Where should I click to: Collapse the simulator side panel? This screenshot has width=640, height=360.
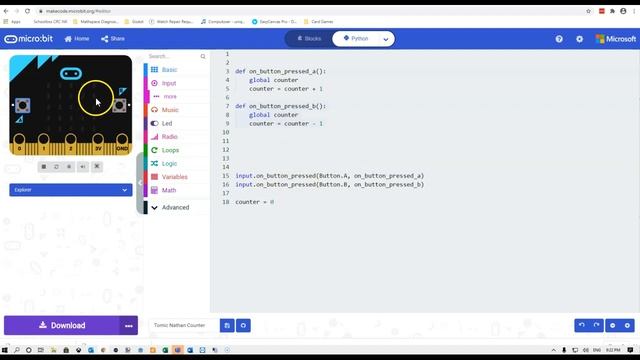coord(140,183)
